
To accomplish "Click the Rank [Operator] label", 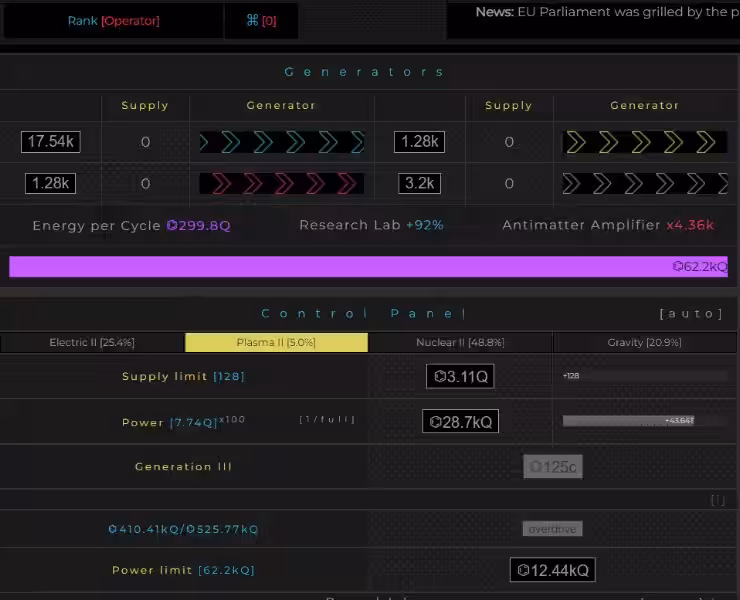I will pyautogui.click(x=113, y=21).
